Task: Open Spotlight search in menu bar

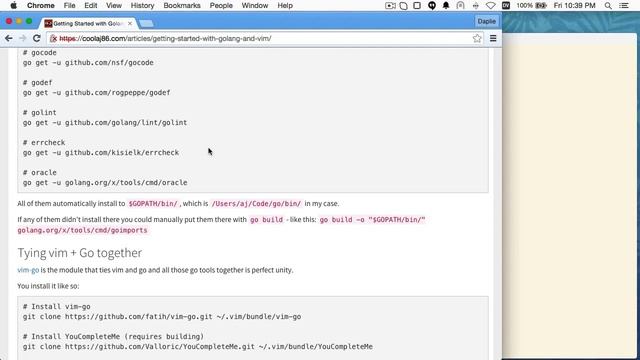Action: tap(608, 5)
